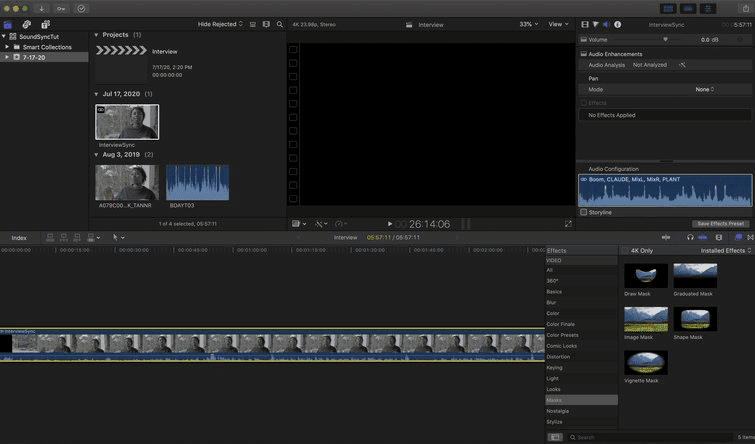The width and height of the screenshot is (755, 444).
Task: Enable the 4K Only checkbox
Action: click(x=625, y=250)
